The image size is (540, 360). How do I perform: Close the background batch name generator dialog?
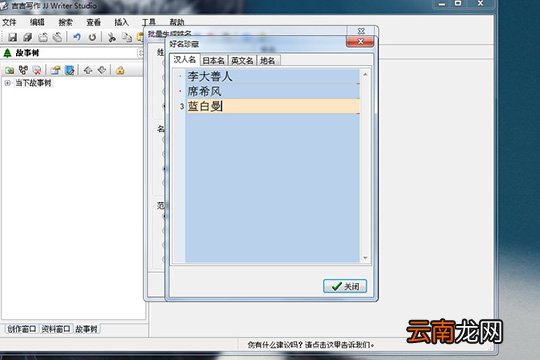tap(361, 31)
